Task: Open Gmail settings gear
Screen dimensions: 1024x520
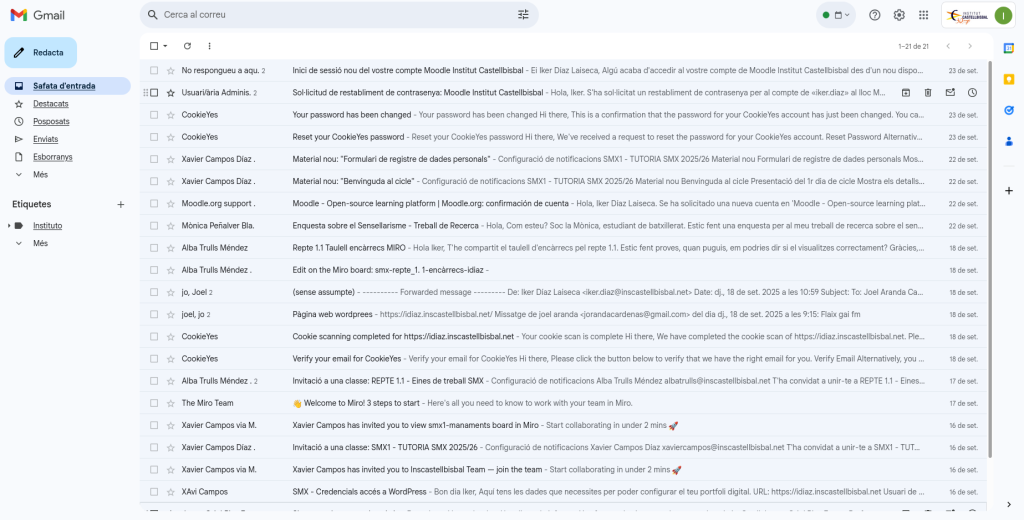Action: (x=899, y=15)
